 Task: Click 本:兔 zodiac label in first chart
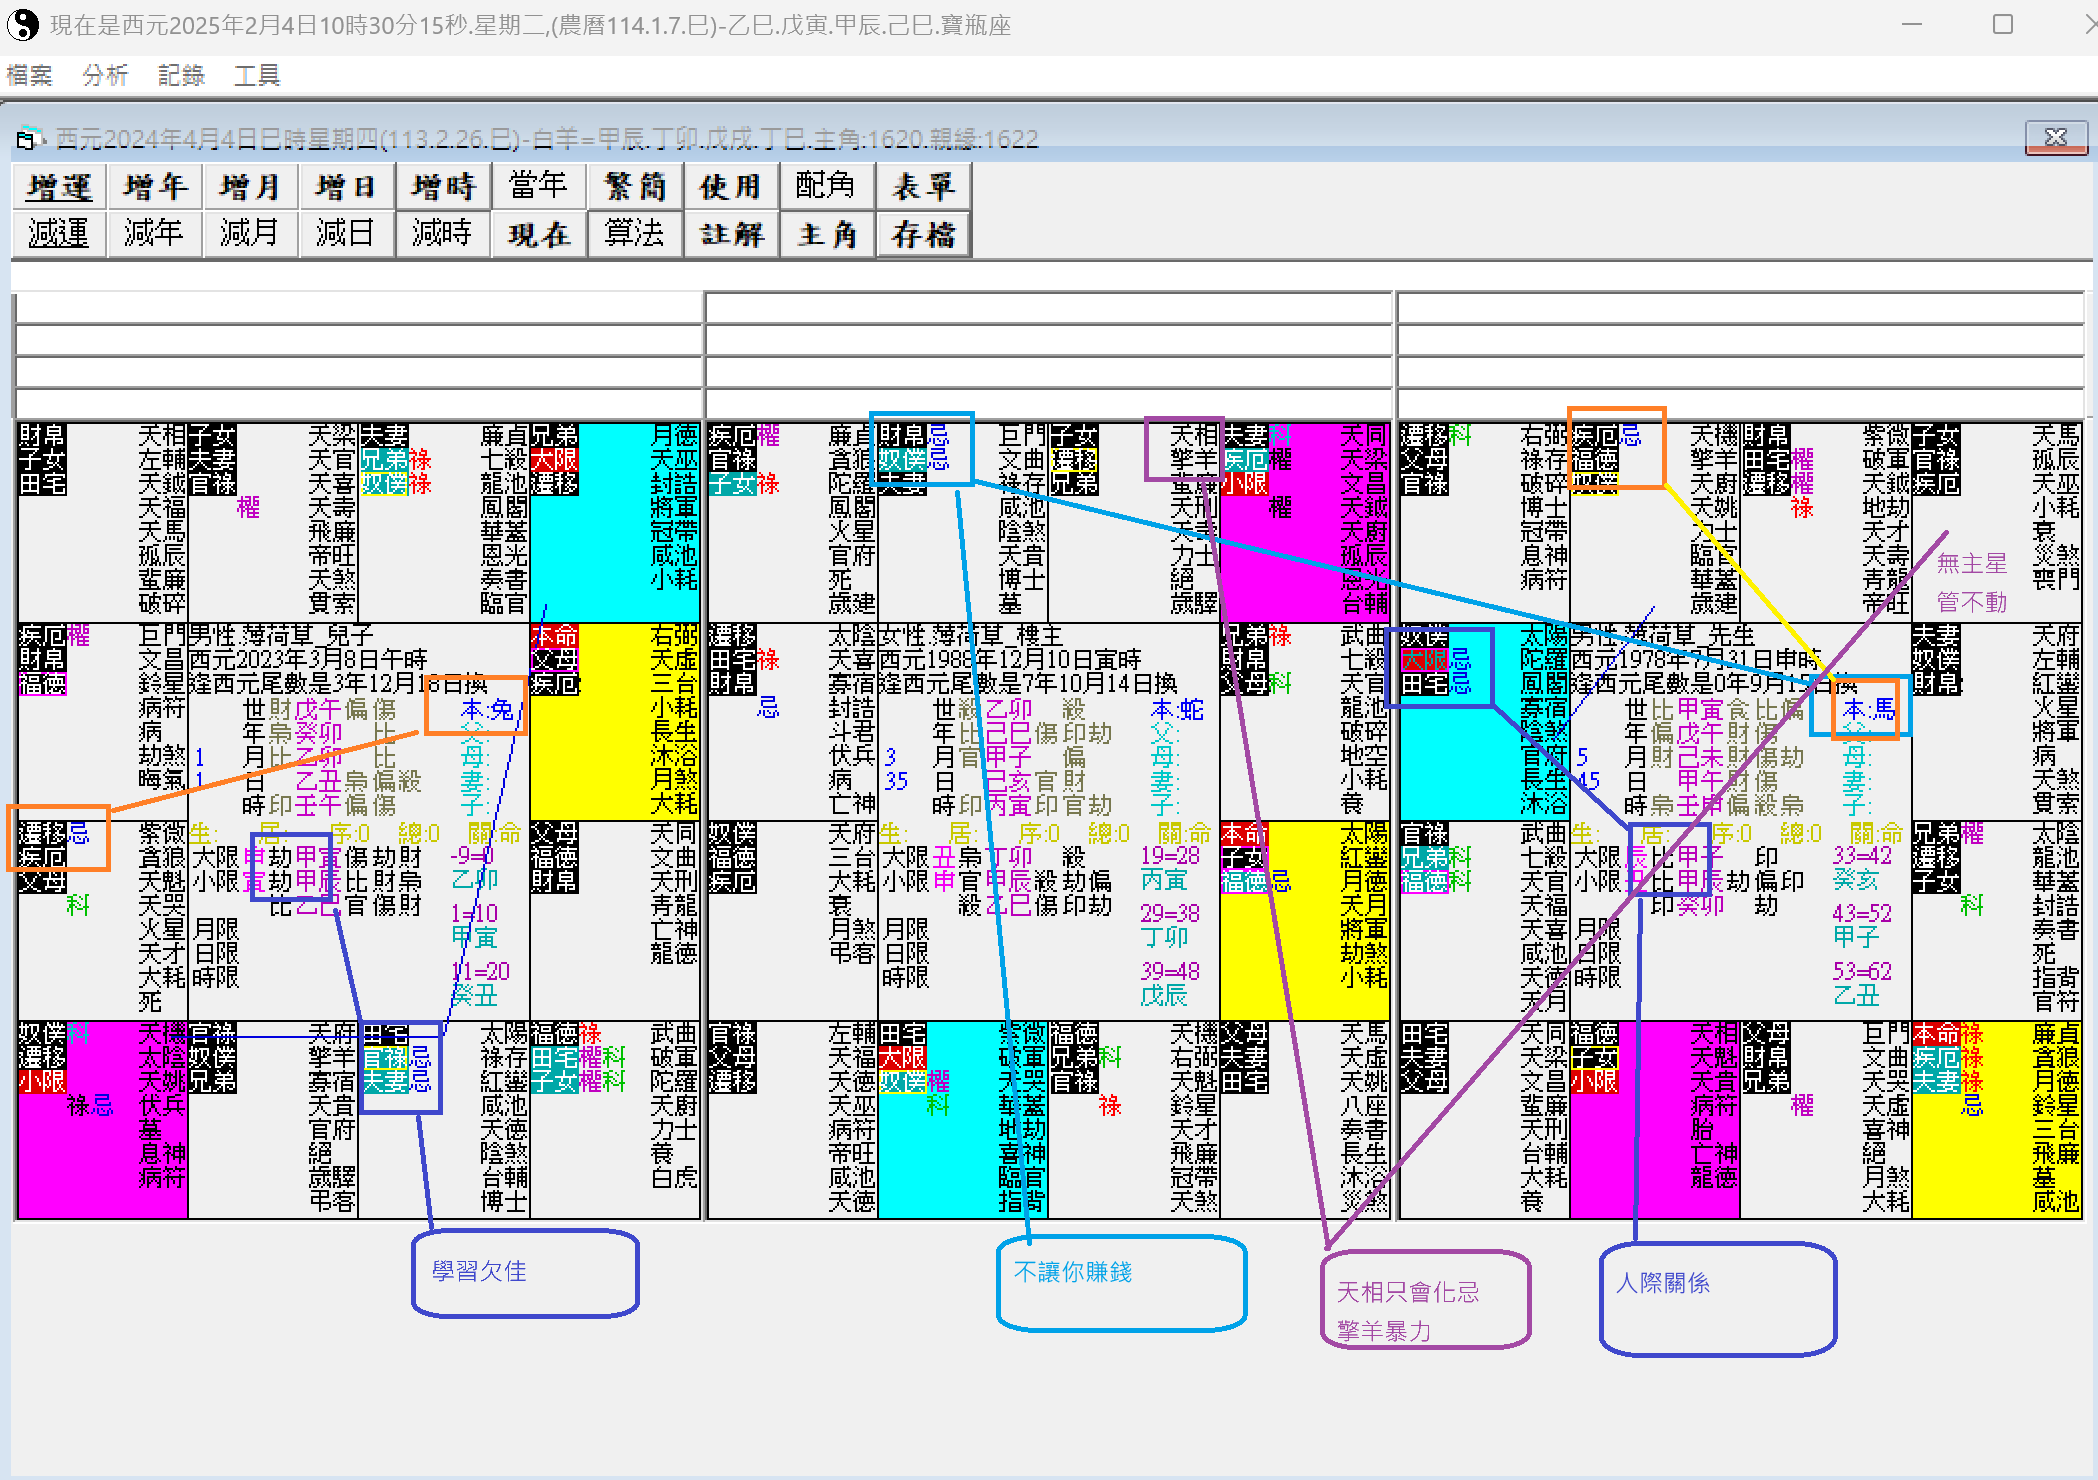[x=487, y=710]
